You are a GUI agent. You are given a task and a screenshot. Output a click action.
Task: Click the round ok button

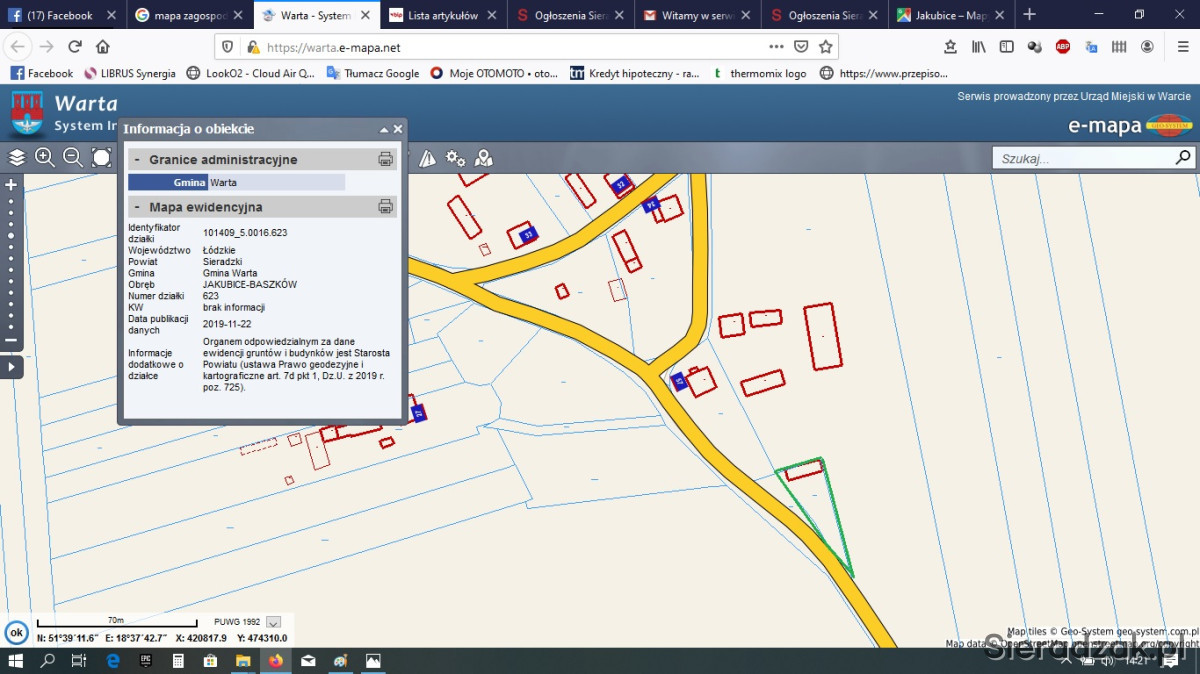coord(16,632)
